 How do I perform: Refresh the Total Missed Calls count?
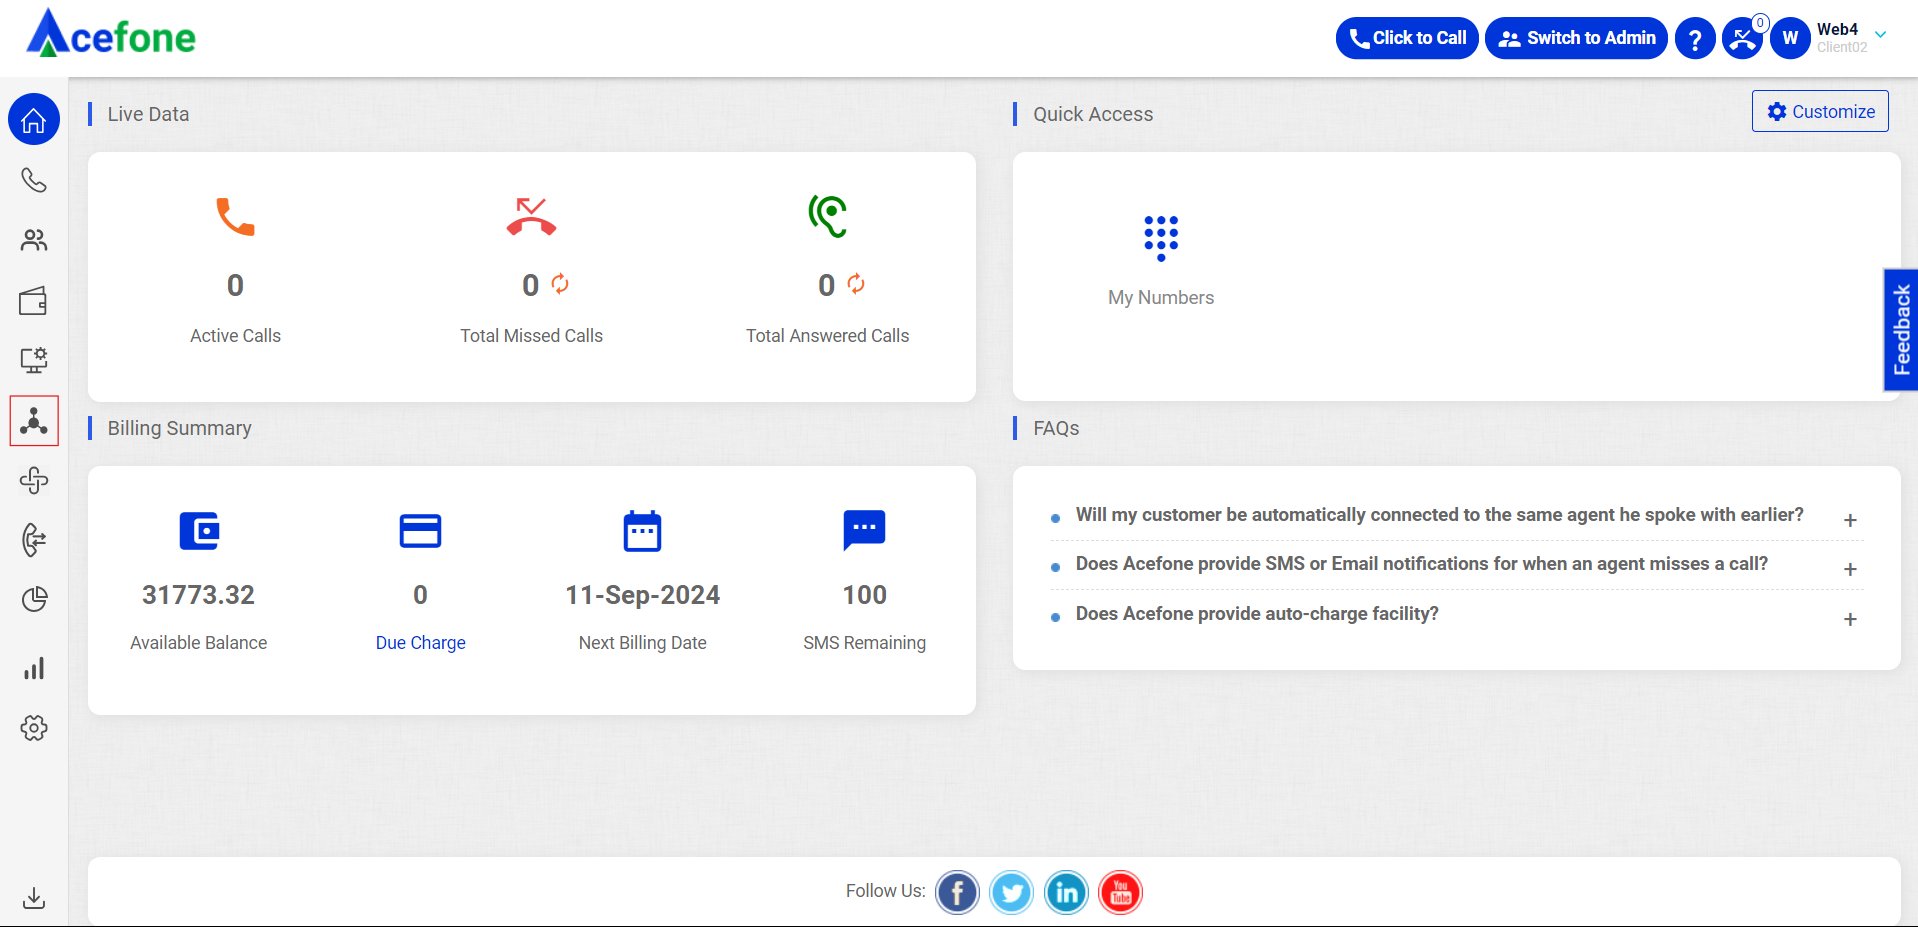pos(560,284)
